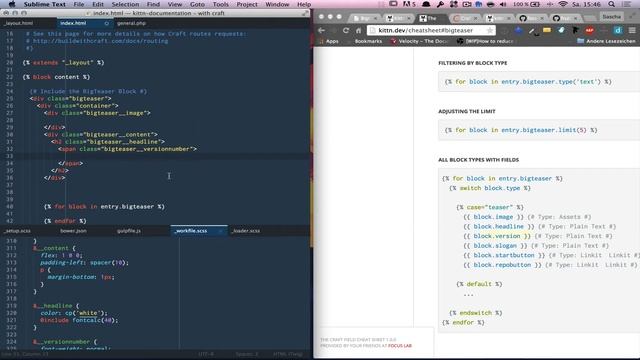Image resolution: width=640 pixels, height=360 pixels.
Task: Click the 'block.startbutton' code line
Action: [x=551, y=255]
